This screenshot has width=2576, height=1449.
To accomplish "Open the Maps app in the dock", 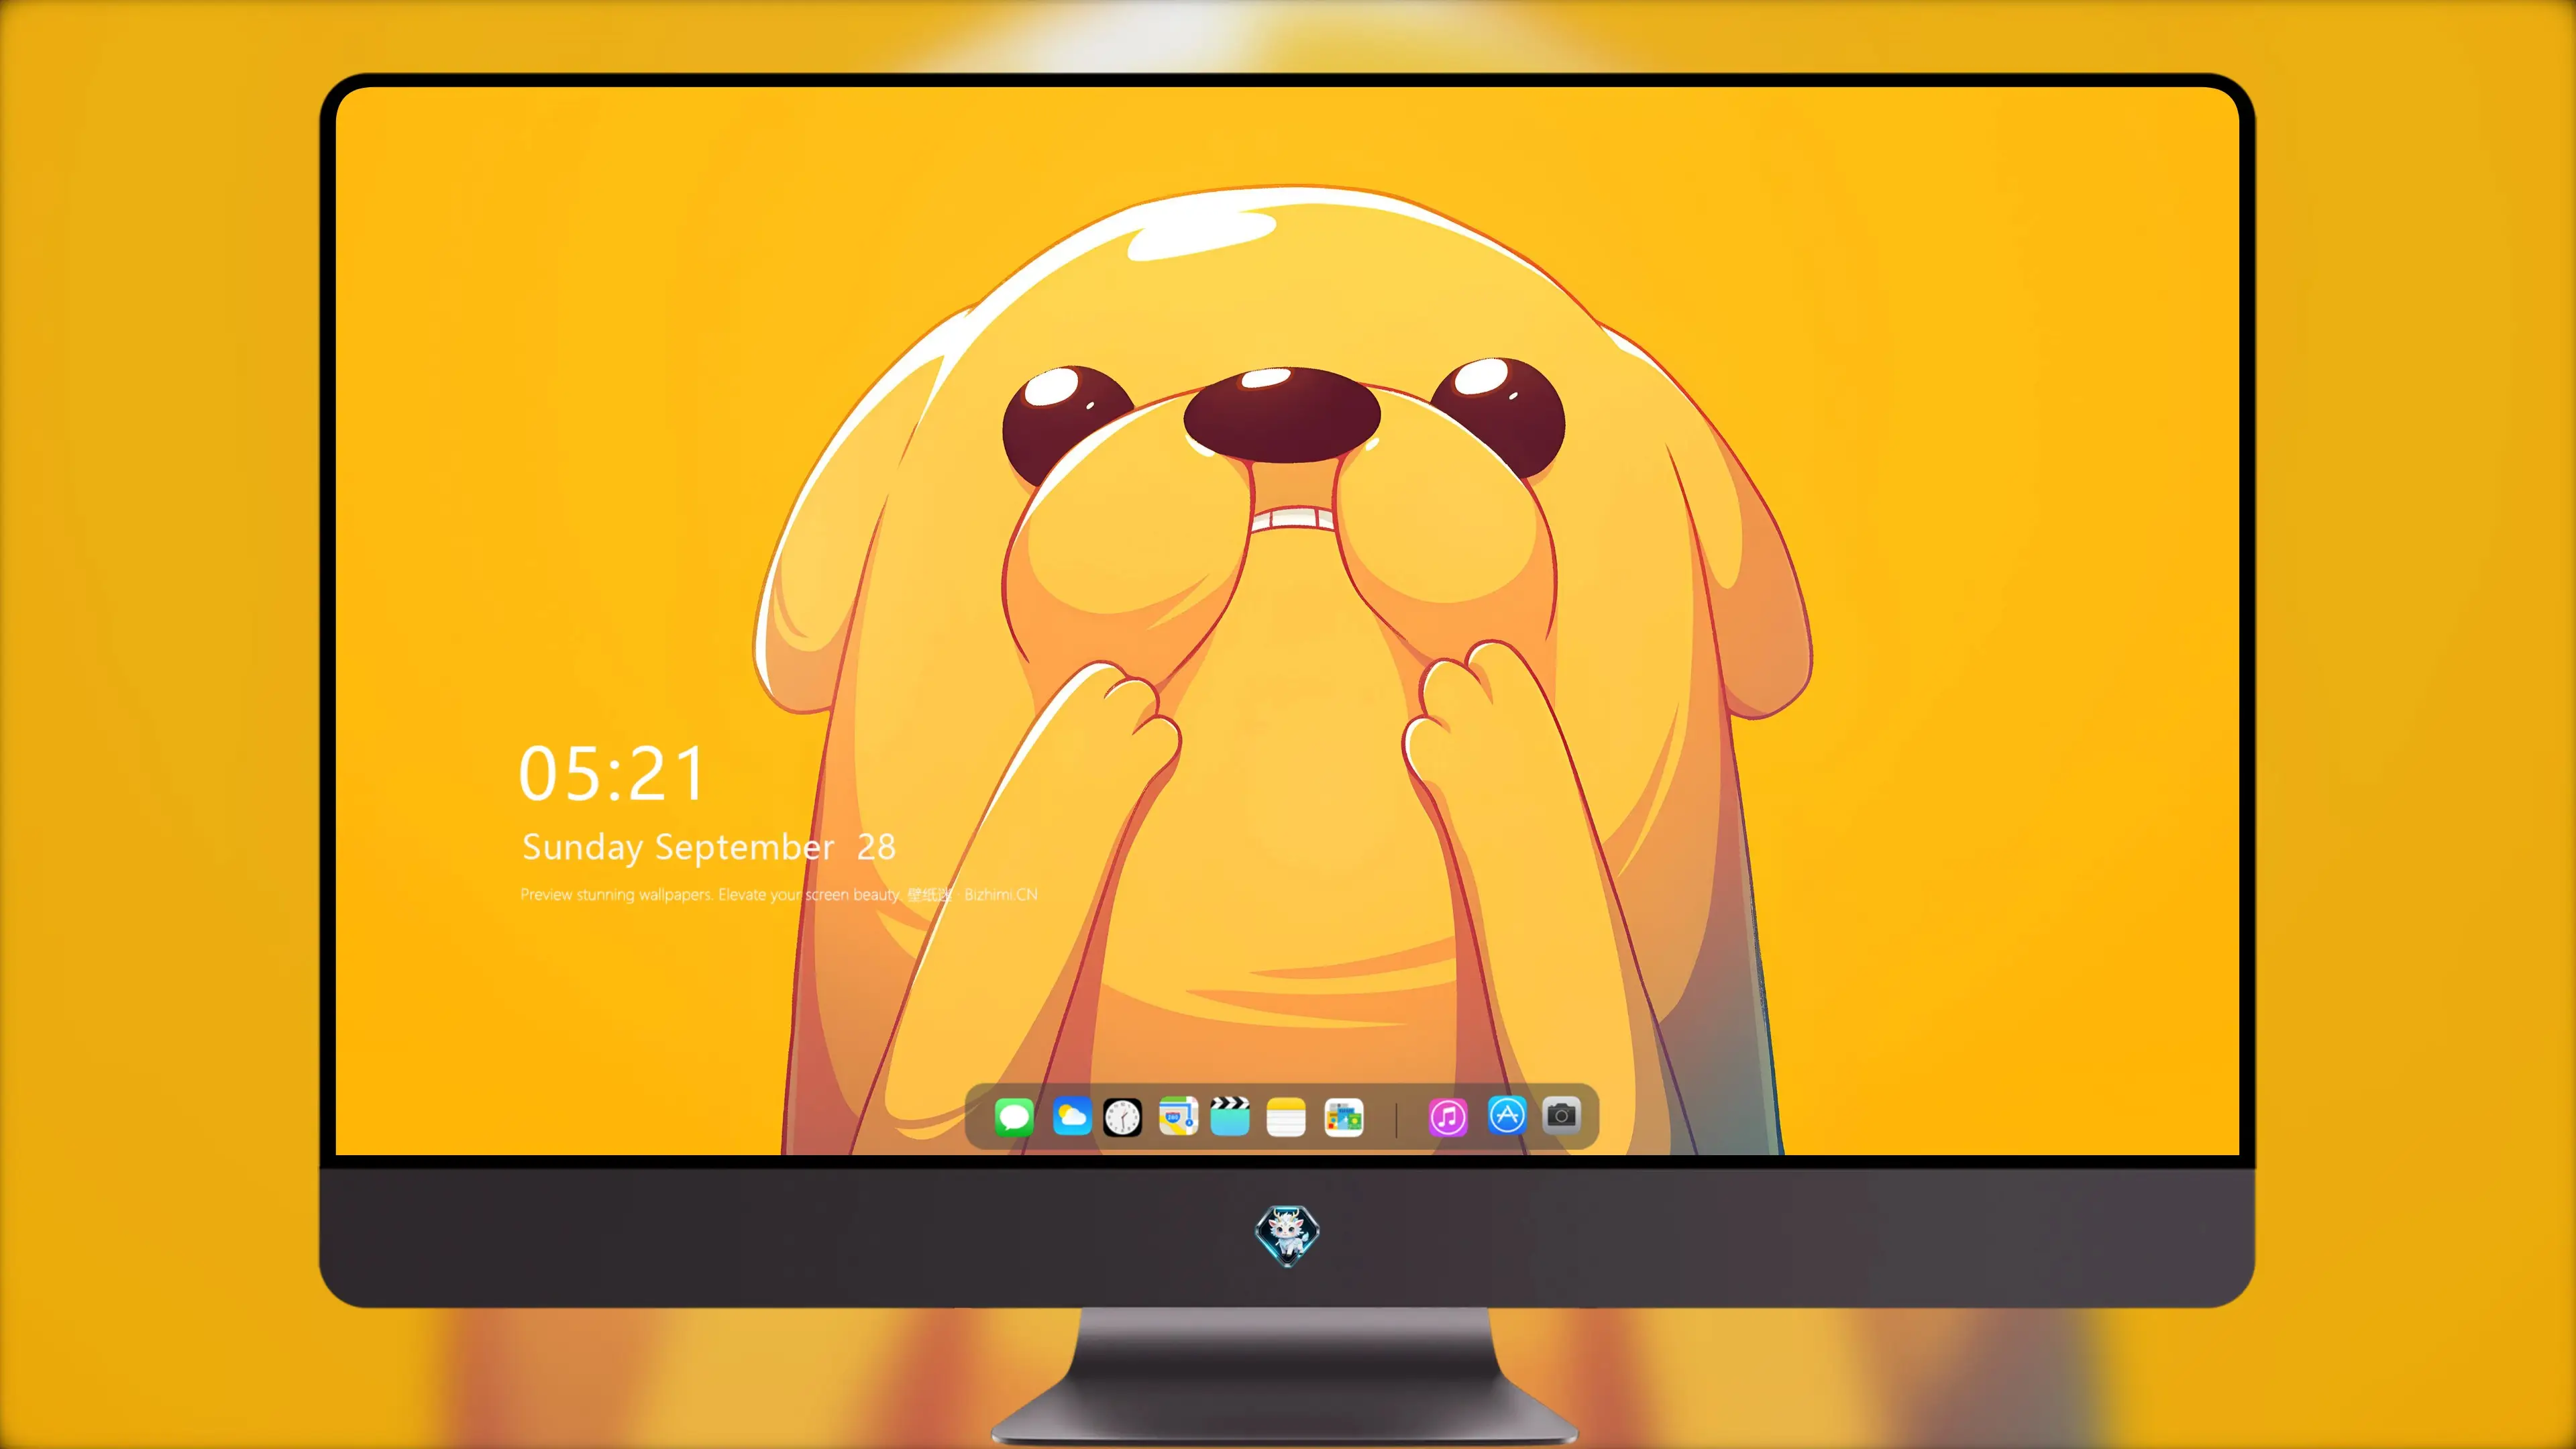I will [1178, 1117].
